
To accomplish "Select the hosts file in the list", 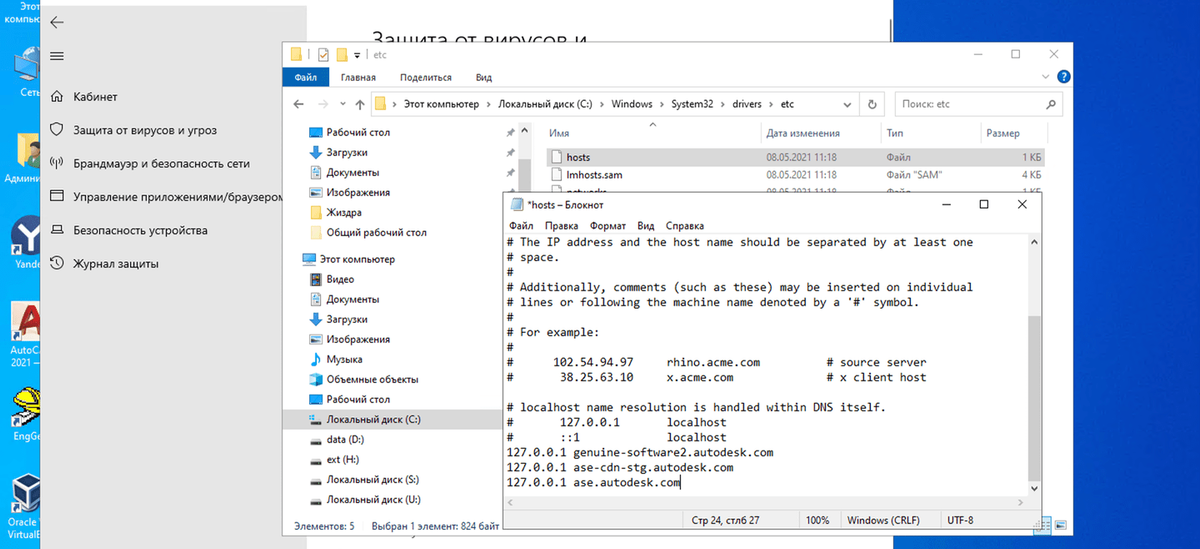I will click(796, 157).
